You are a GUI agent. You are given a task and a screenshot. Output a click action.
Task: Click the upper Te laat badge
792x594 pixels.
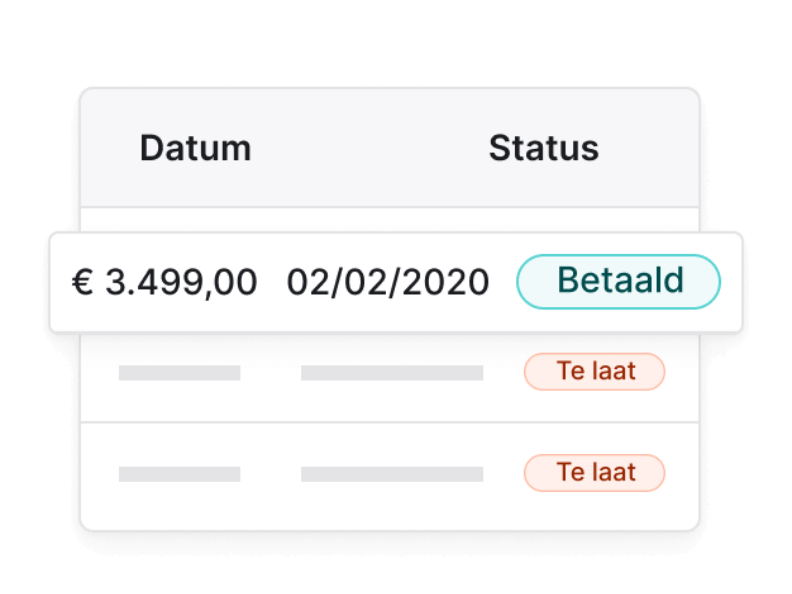click(x=594, y=372)
